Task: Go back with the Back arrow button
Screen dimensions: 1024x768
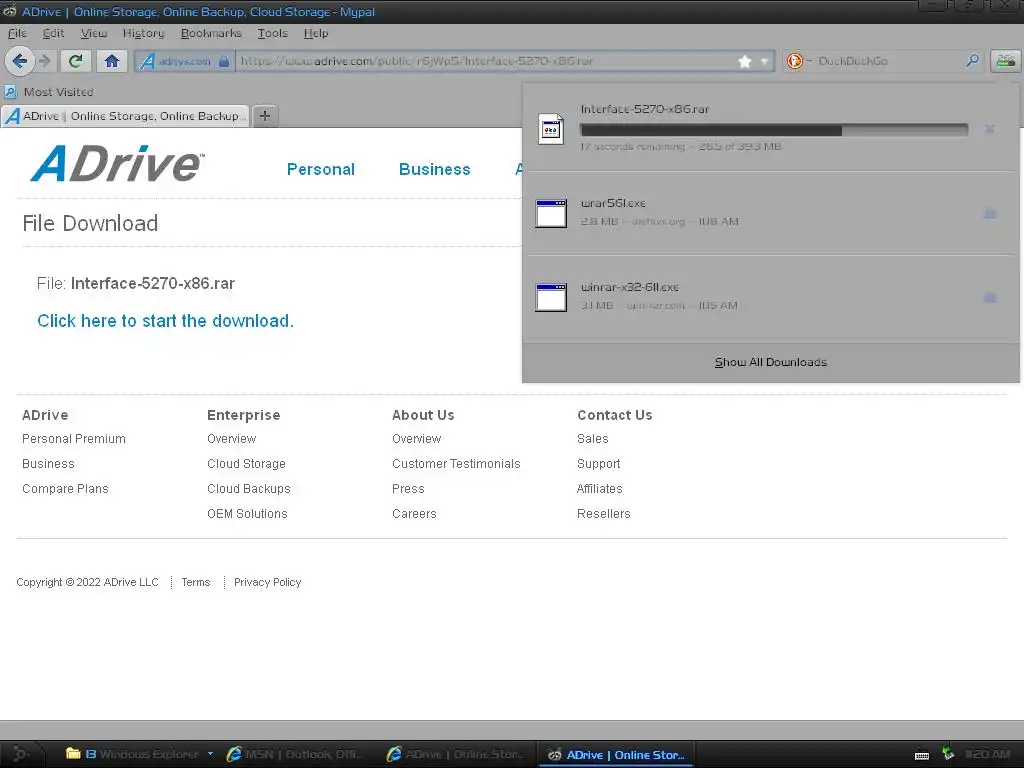Action: pos(20,61)
